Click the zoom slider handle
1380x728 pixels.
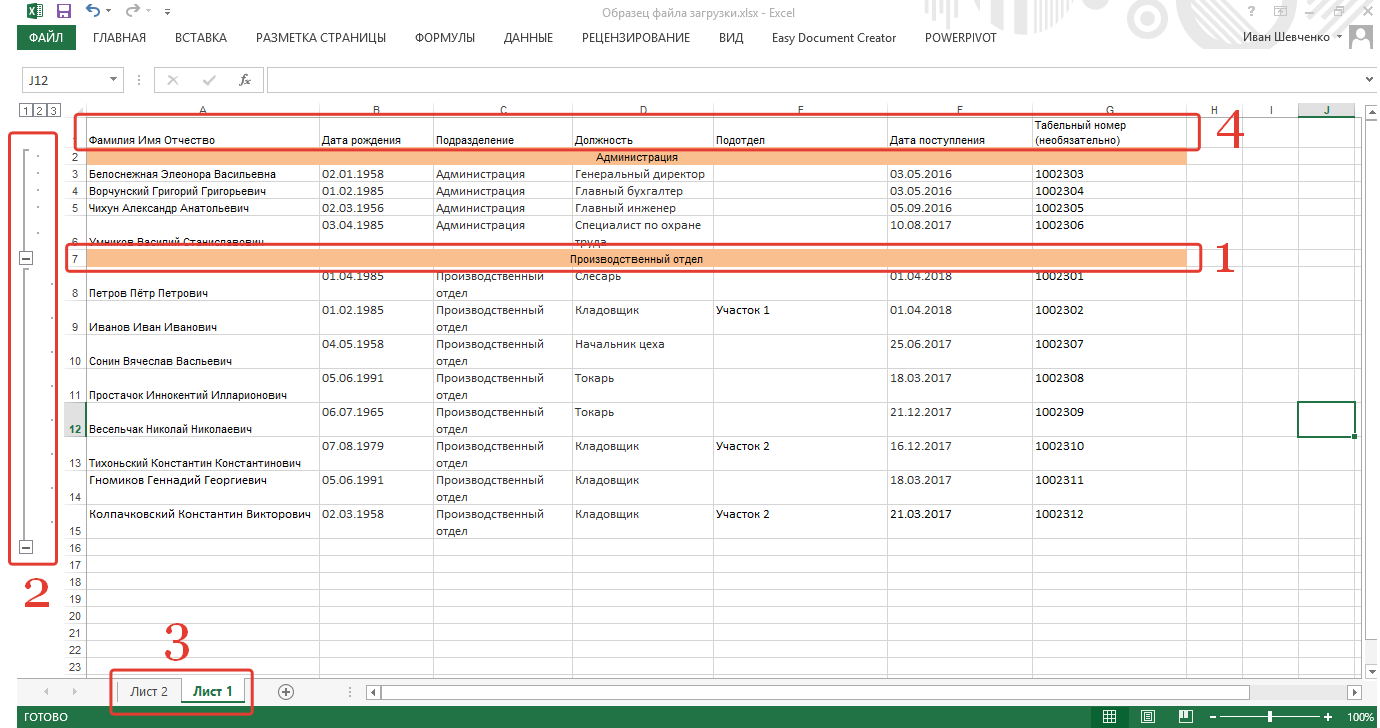1271,717
